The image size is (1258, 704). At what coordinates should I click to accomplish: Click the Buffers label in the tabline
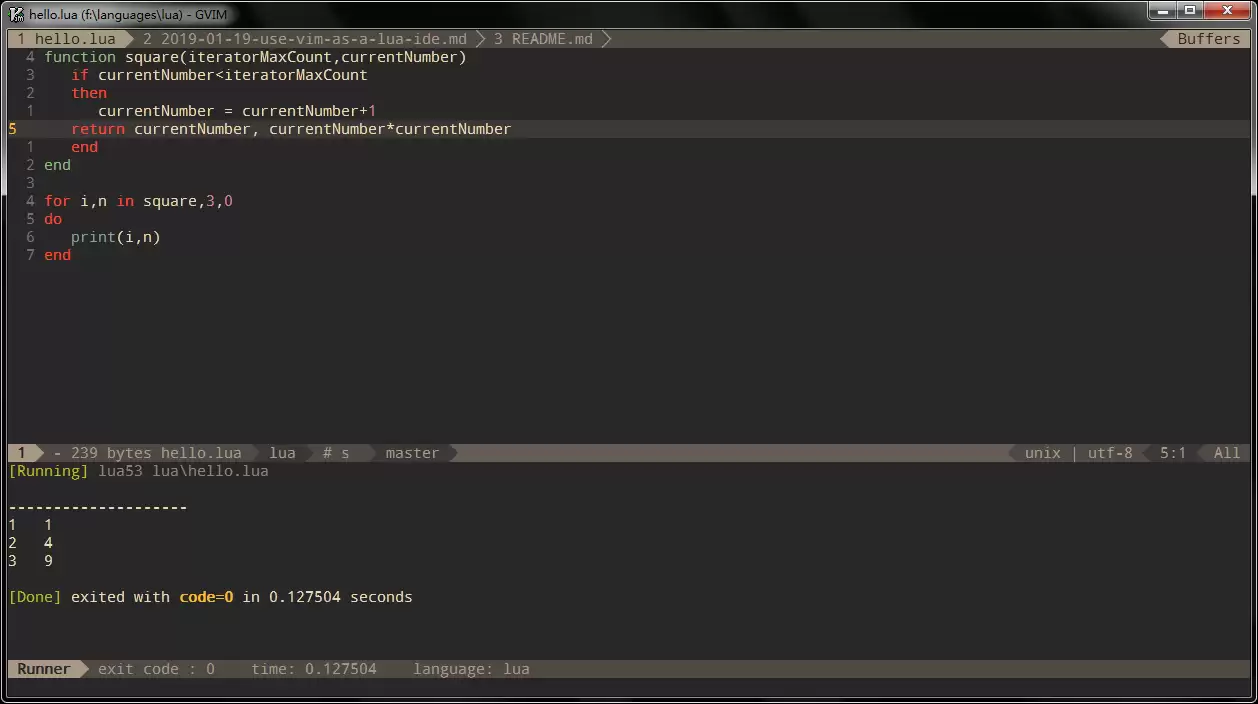[x=1208, y=39]
